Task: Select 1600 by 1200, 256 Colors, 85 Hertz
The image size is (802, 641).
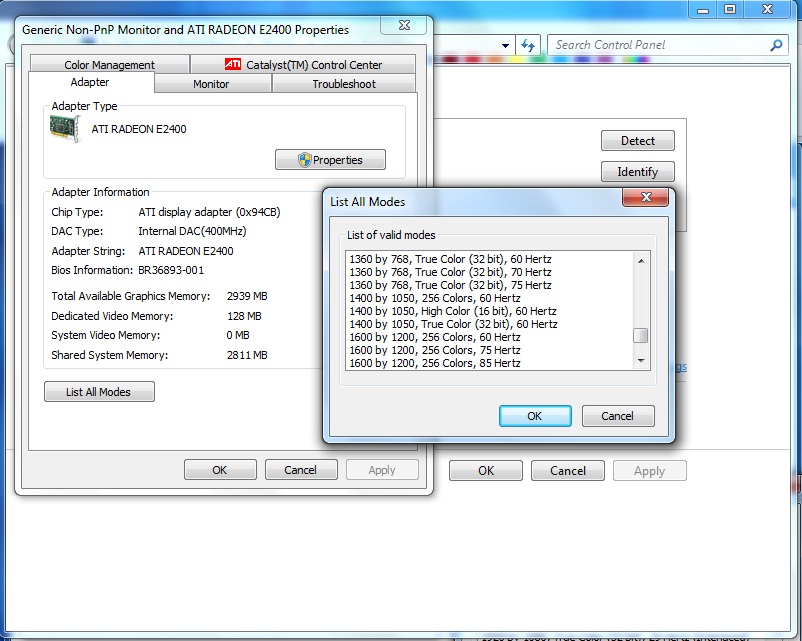Action: click(435, 363)
